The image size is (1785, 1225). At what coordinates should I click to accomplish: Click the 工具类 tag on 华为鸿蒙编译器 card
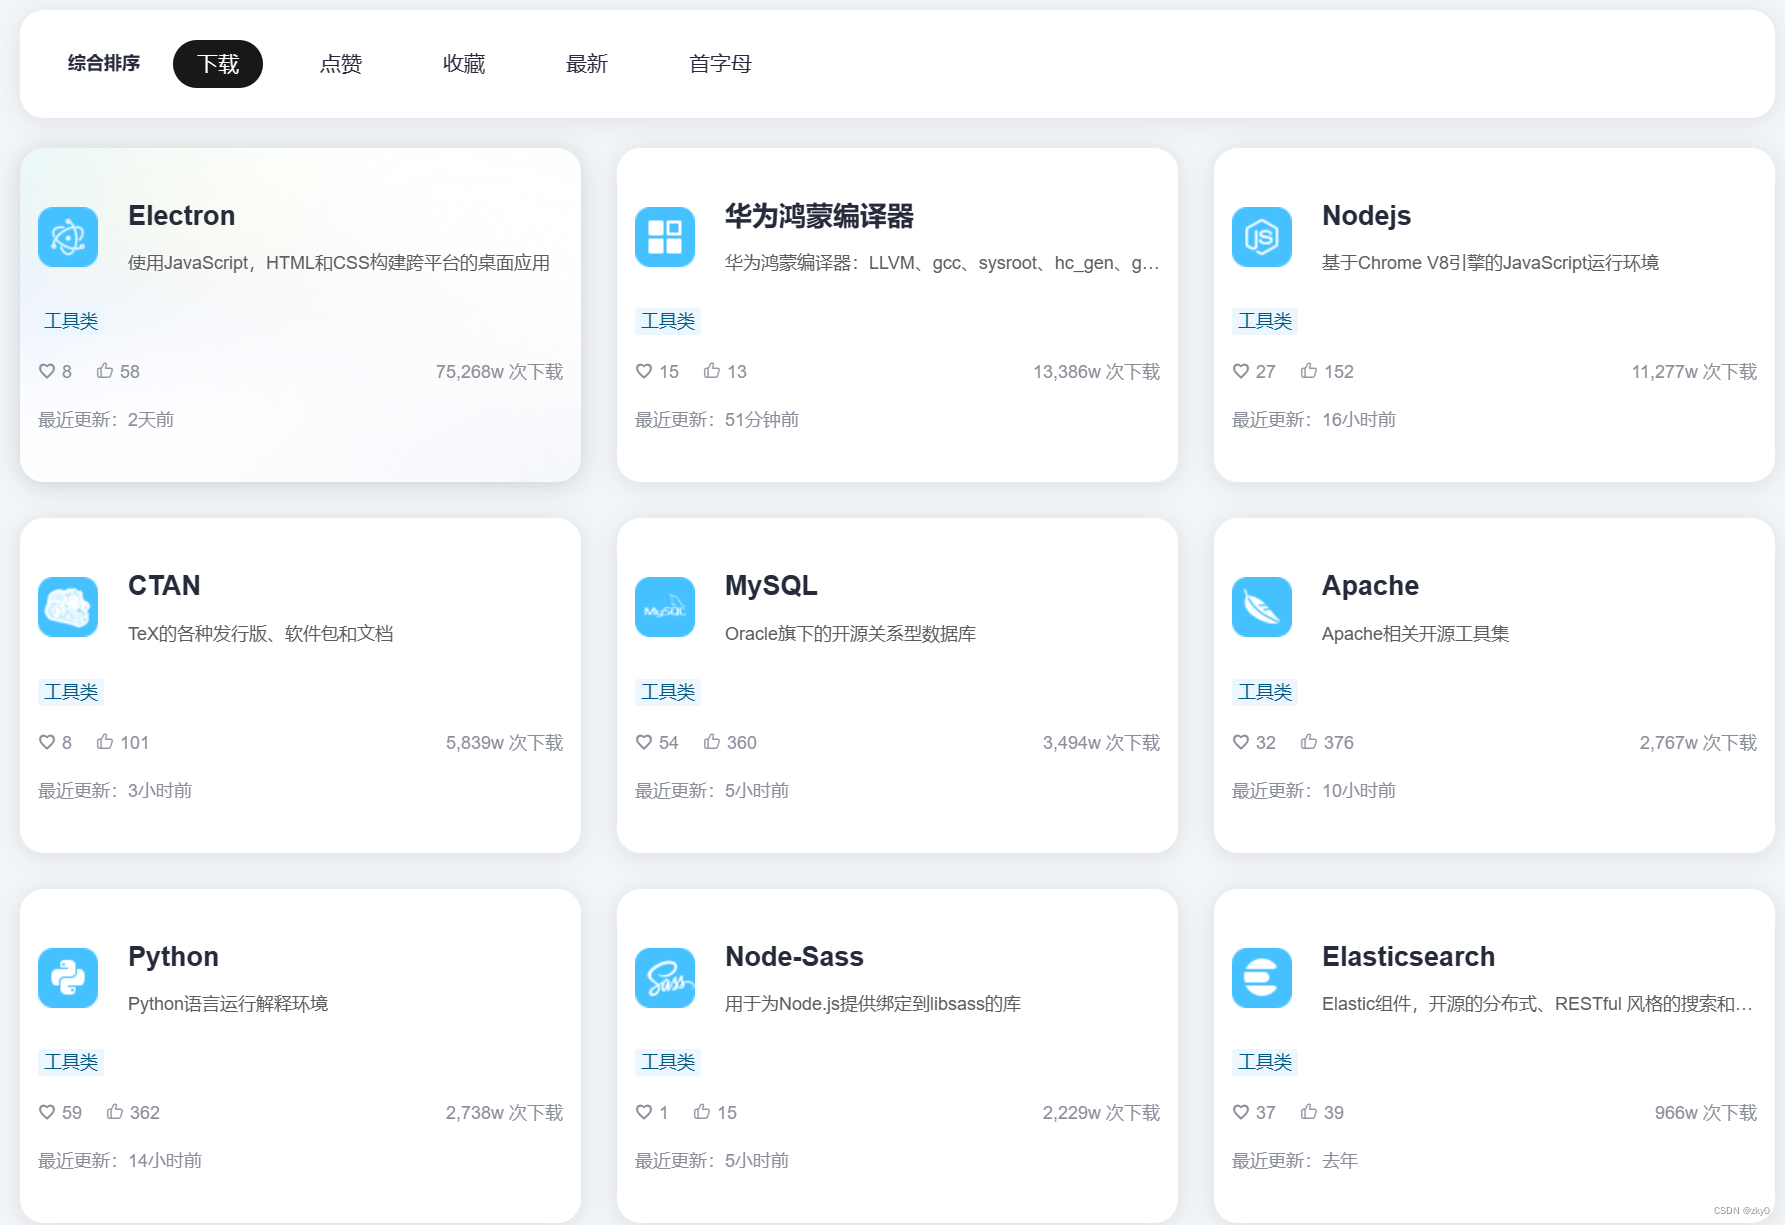tap(668, 321)
